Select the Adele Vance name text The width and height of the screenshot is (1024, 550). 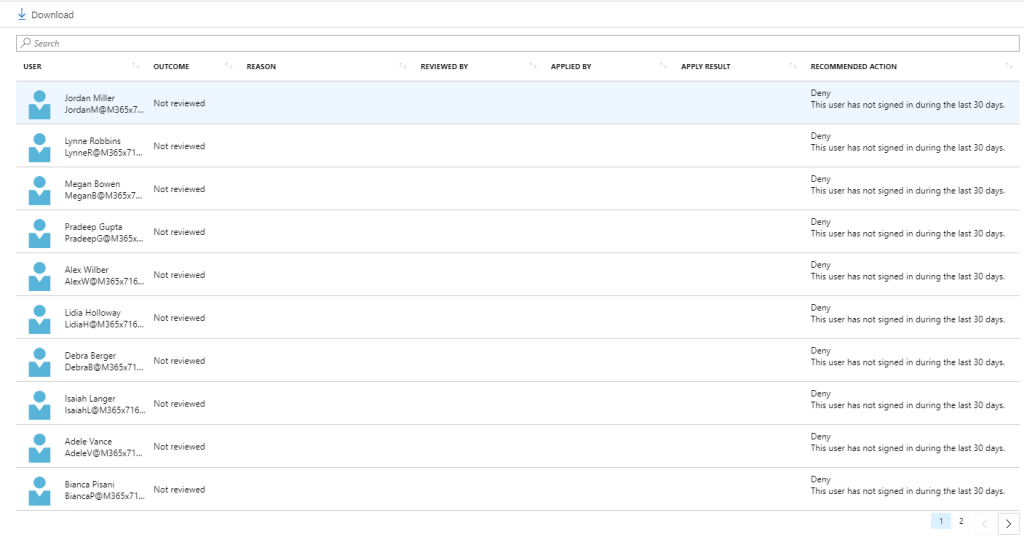[88, 442]
